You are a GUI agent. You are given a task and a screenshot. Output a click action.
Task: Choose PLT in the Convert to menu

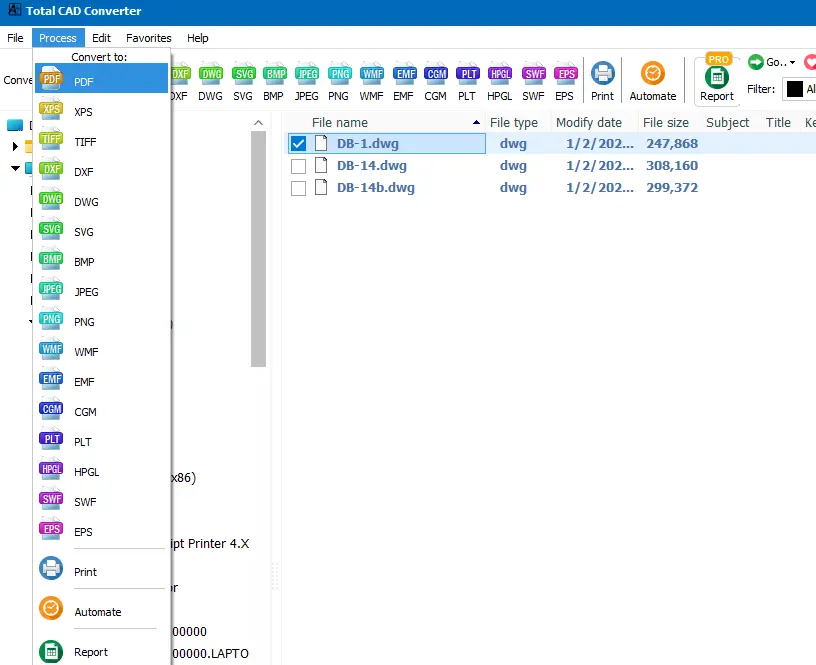coord(101,442)
